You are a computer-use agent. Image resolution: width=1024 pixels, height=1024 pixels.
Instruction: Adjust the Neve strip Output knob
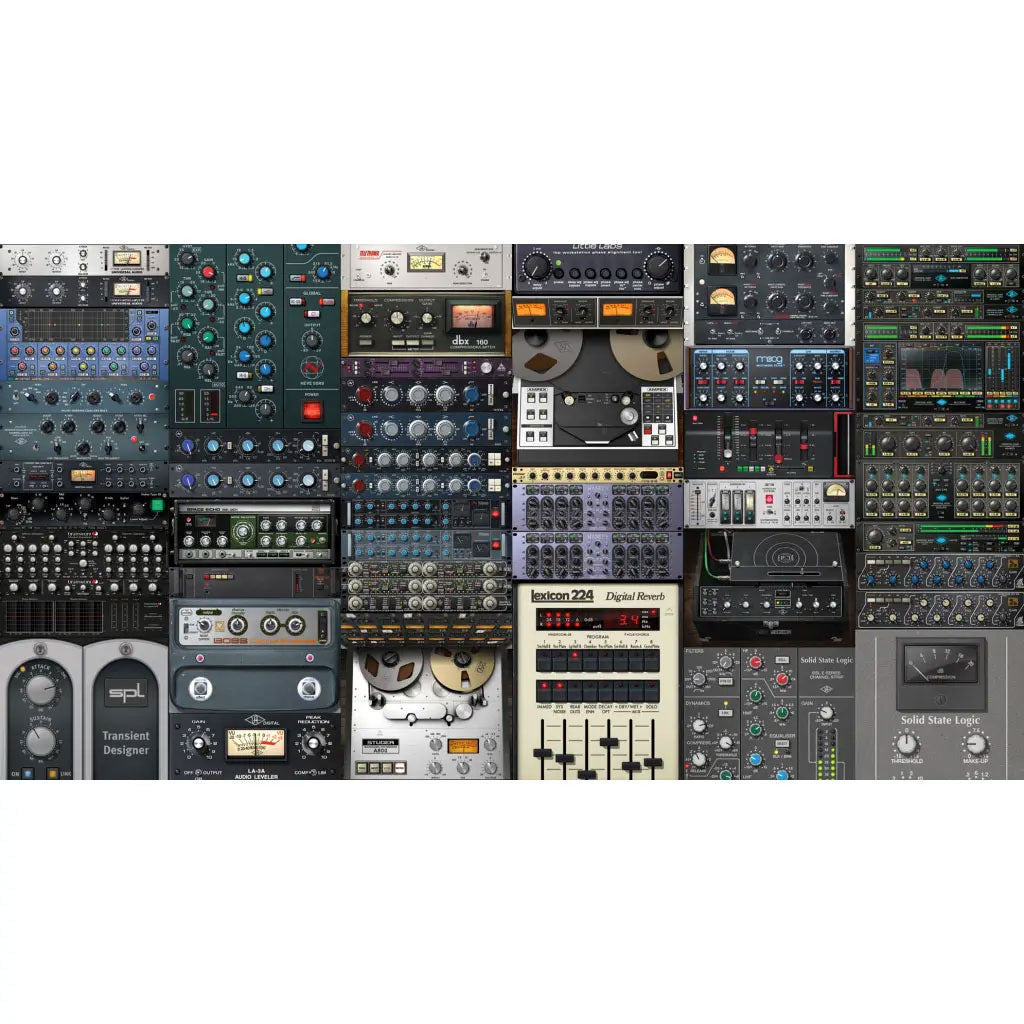[312, 340]
